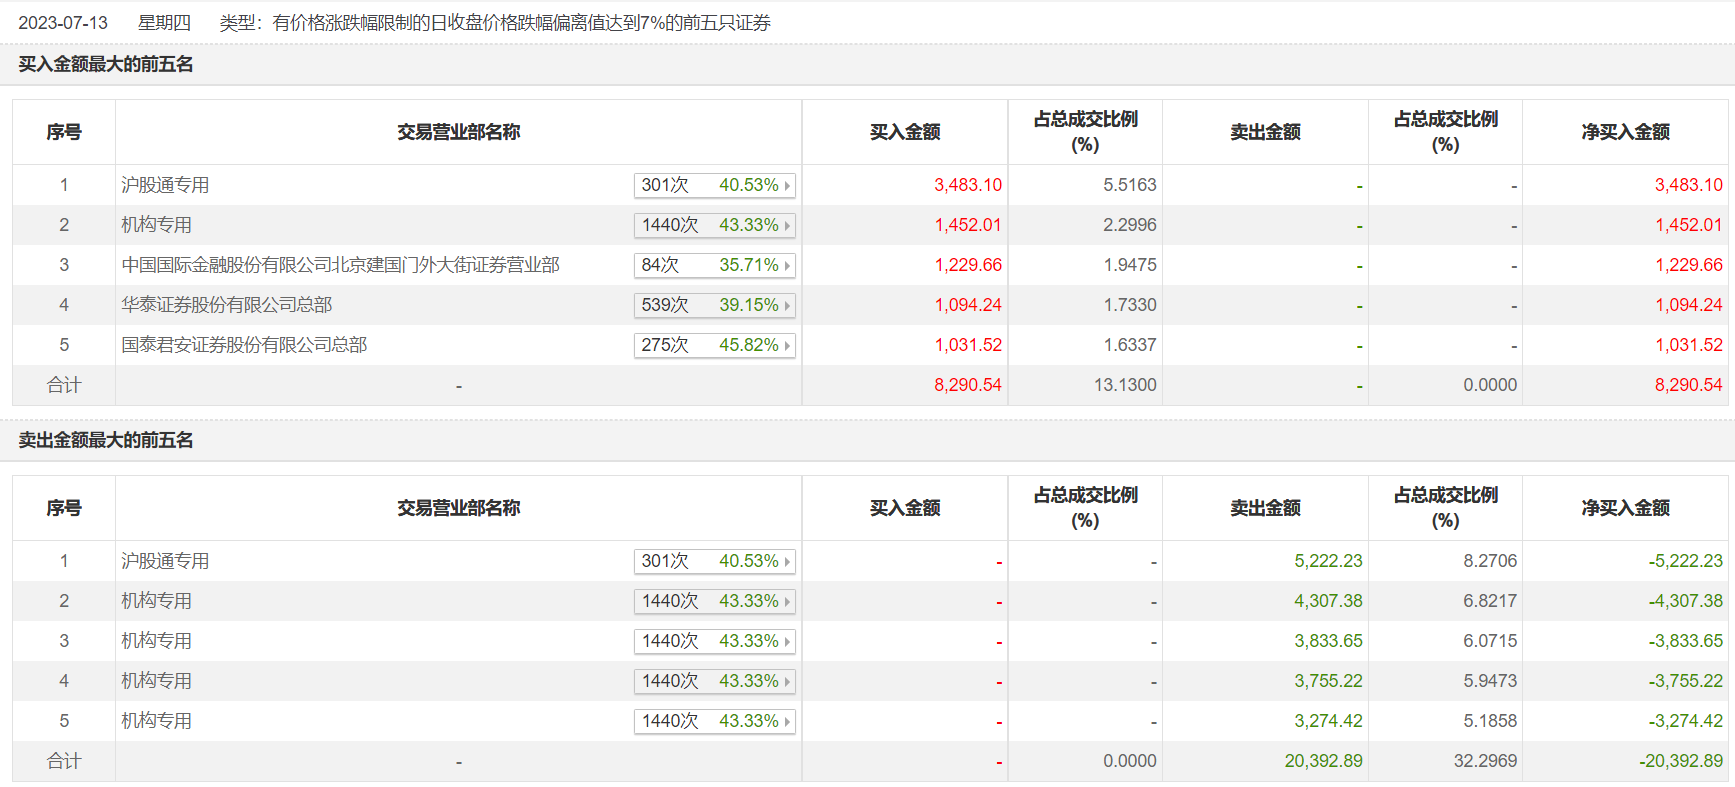Select the 净买入金额 header in sell-side table
Screen dimensions: 1735x787
coord(1625,508)
